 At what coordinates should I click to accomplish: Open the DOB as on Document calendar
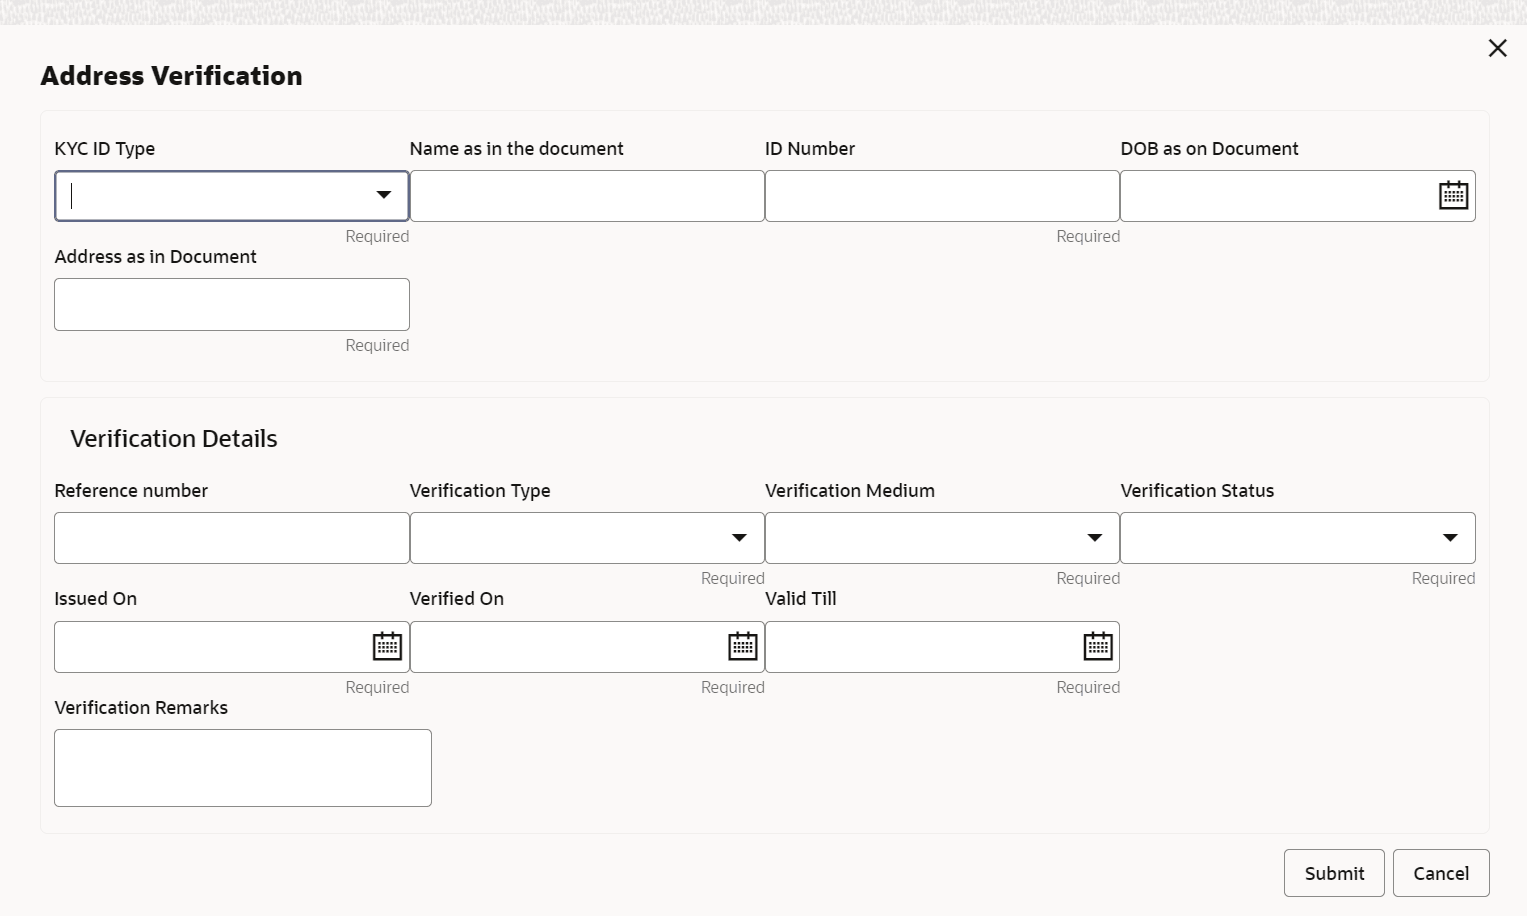pyautogui.click(x=1453, y=195)
